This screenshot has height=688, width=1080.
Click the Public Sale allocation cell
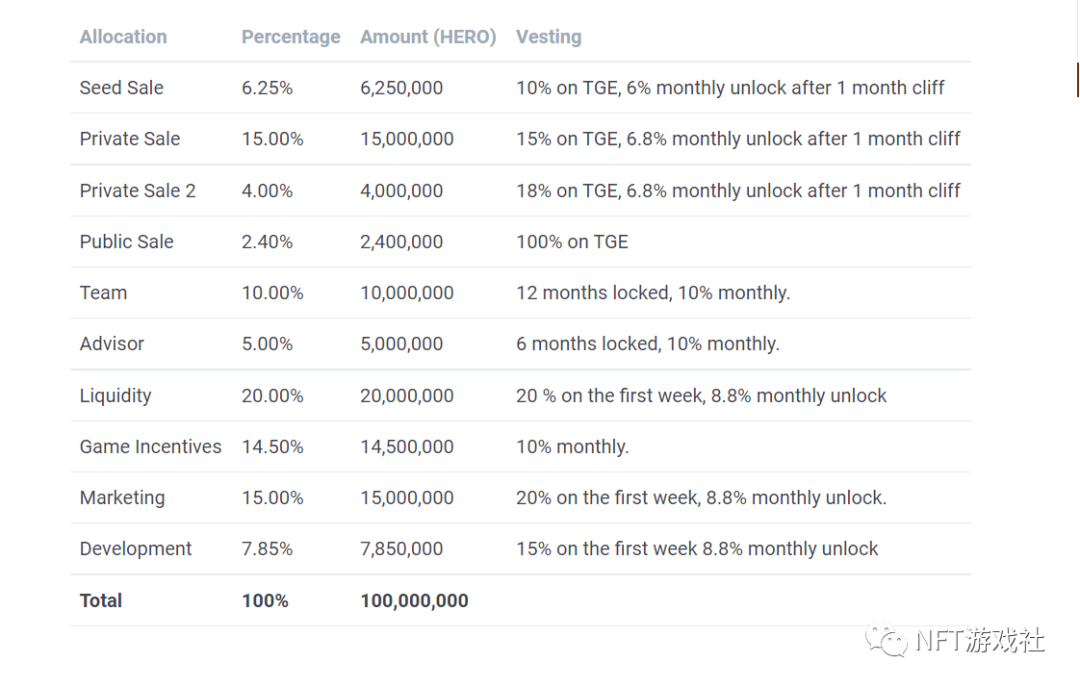point(126,242)
